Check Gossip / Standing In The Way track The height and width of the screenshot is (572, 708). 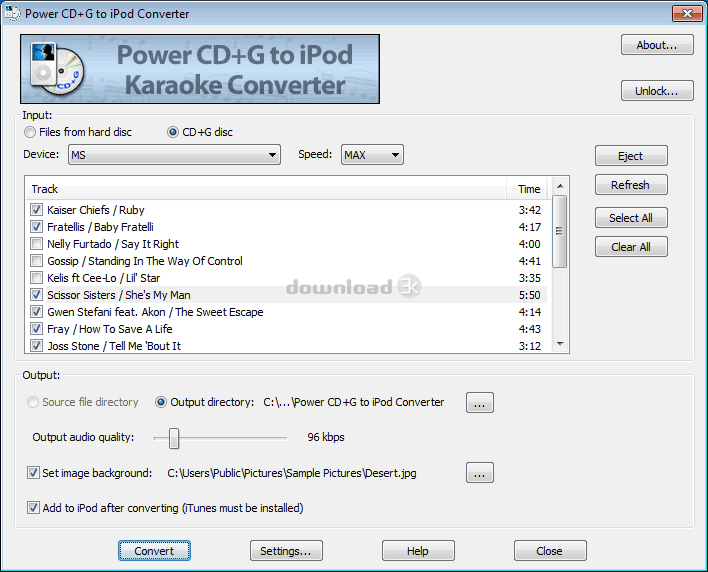[x=37, y=261]
